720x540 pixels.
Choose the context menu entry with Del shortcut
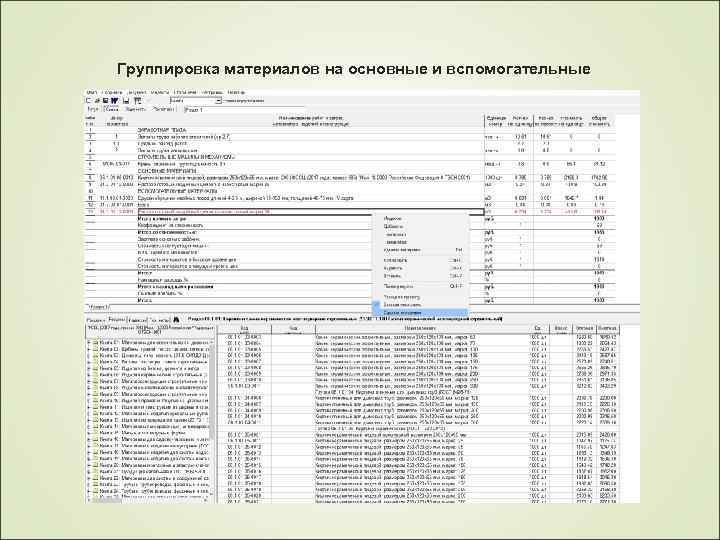tap(420, 250)
